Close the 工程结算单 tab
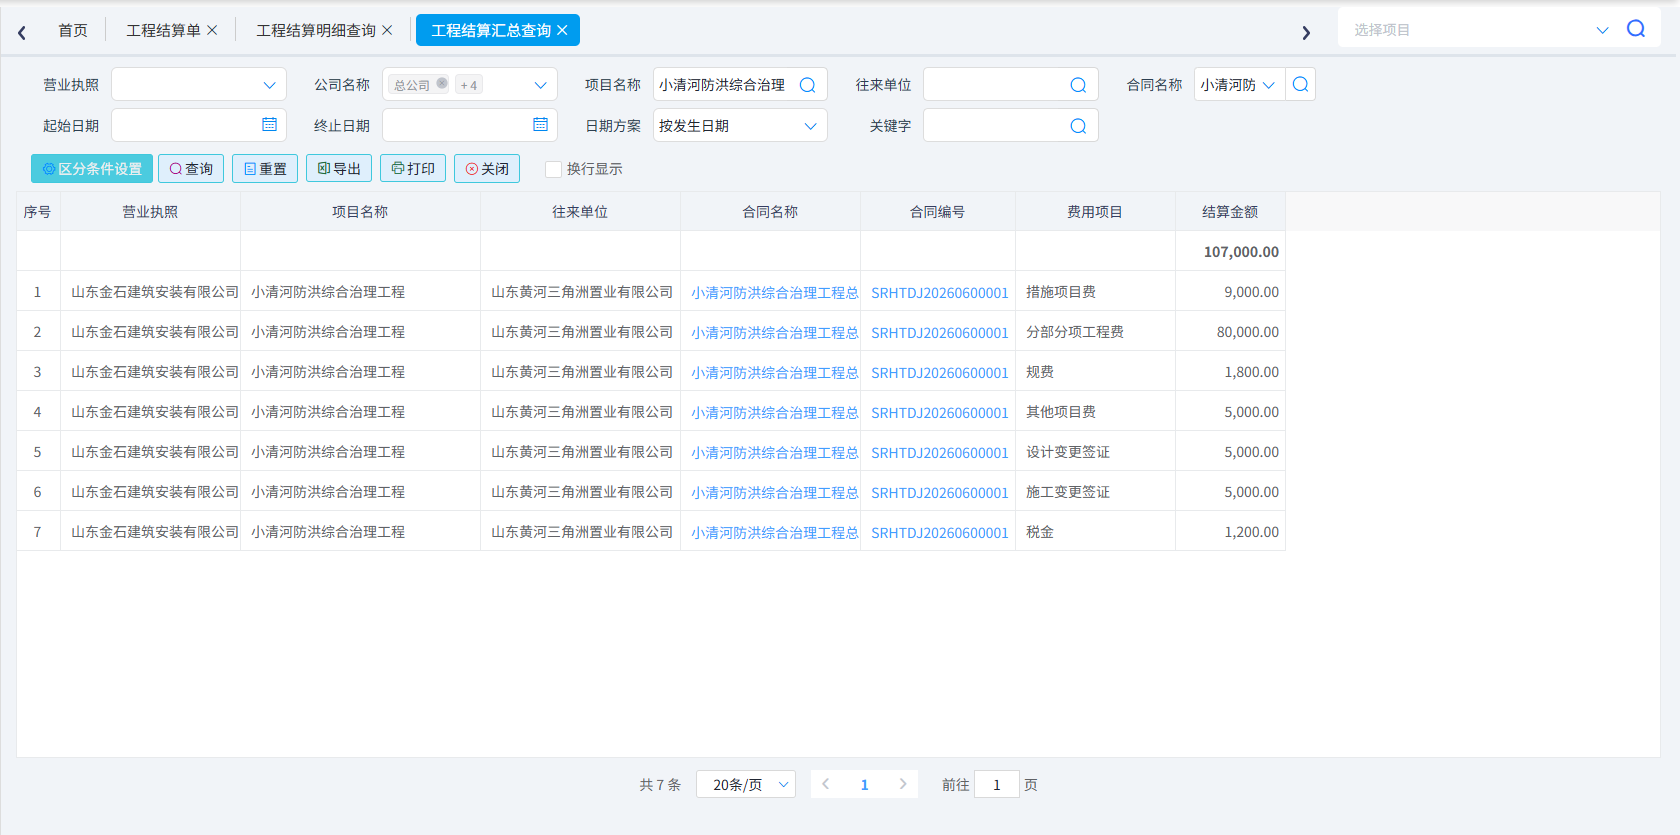The image size is (1680, 835). coord(212,30)
